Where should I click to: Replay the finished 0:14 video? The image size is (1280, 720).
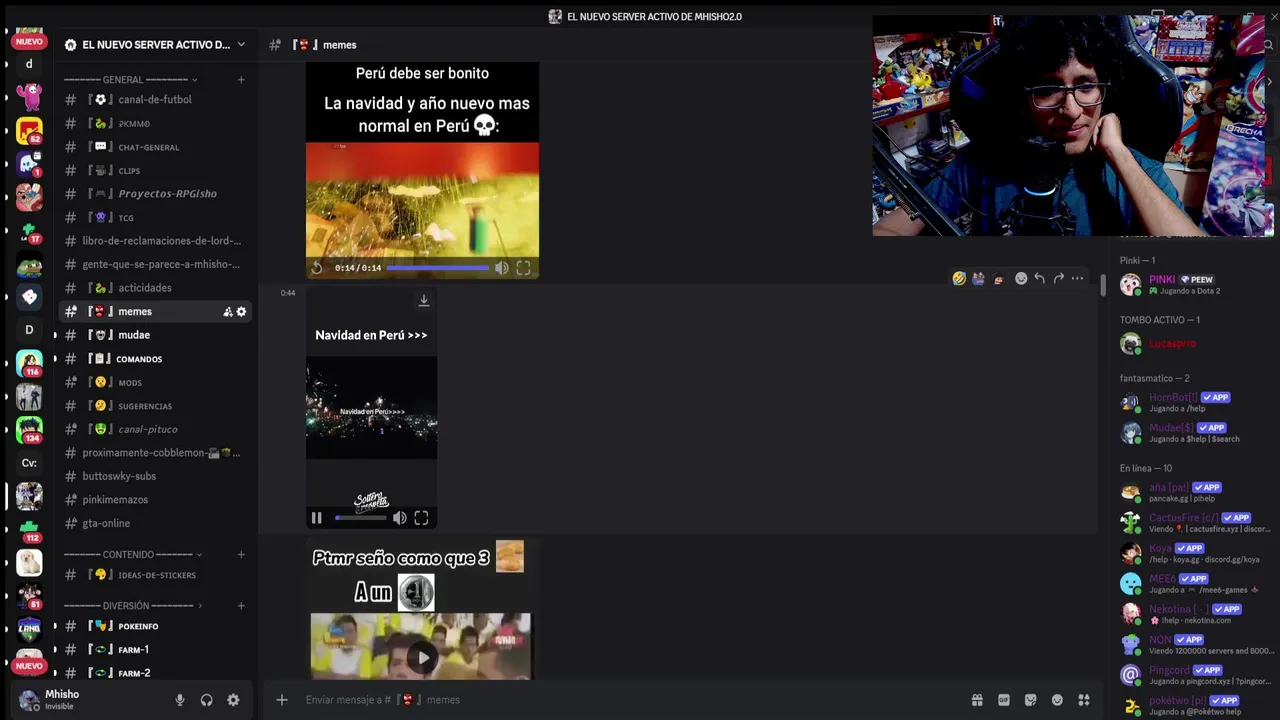tap(317, 268)
